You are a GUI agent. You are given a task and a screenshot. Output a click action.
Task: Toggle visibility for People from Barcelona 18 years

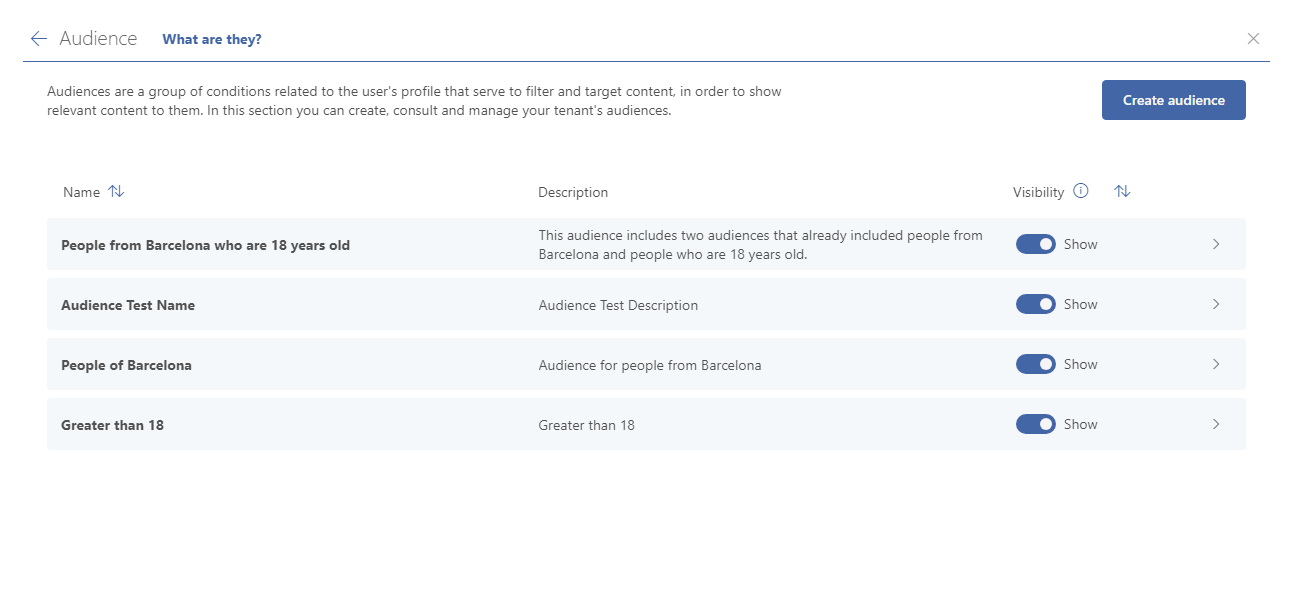tap(1036, 244)
